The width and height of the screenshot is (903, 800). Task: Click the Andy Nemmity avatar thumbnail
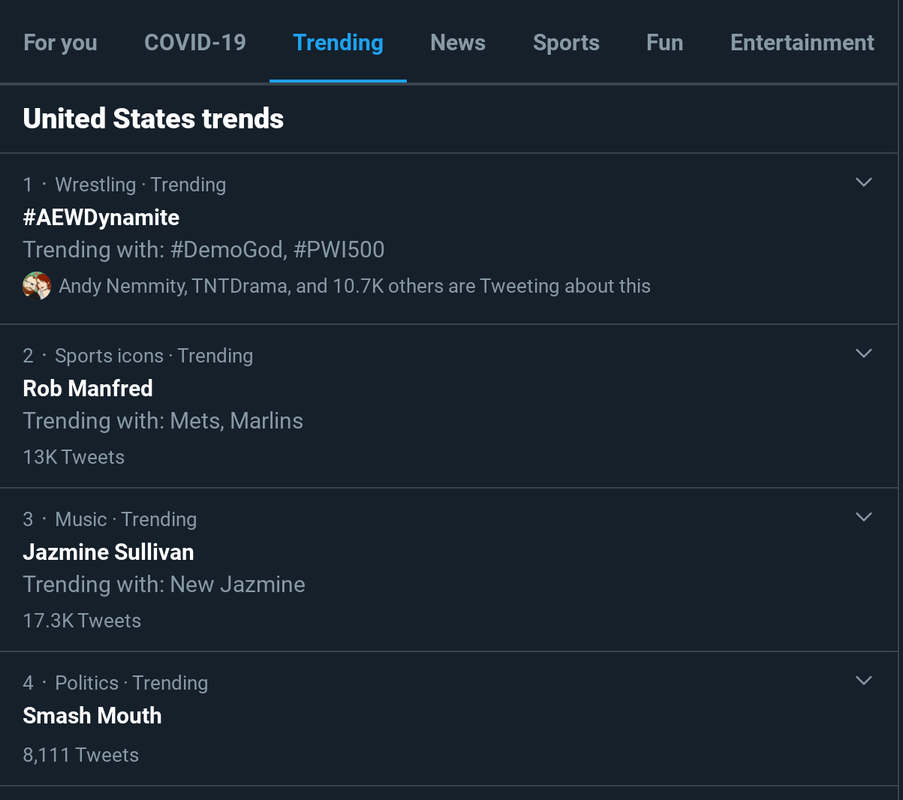point(37,286)
